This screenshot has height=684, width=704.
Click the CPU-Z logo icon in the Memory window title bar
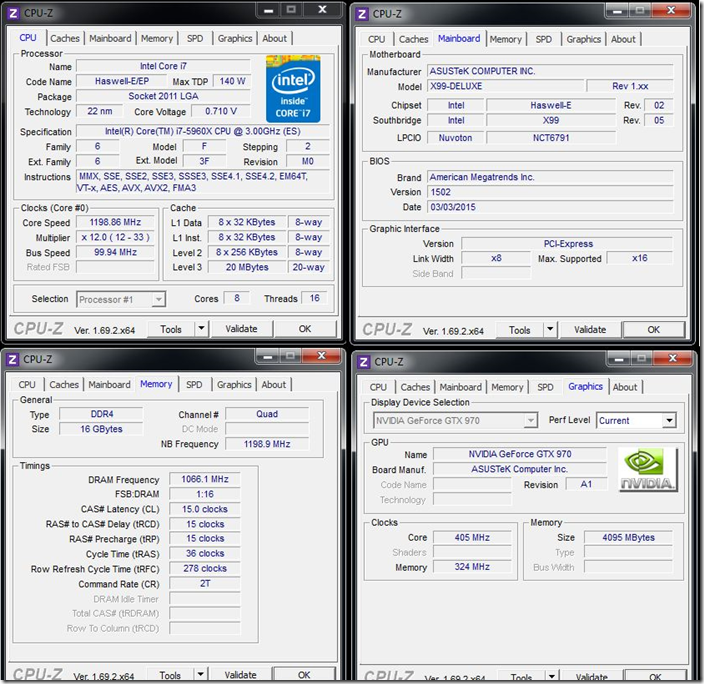click(13, 360)
